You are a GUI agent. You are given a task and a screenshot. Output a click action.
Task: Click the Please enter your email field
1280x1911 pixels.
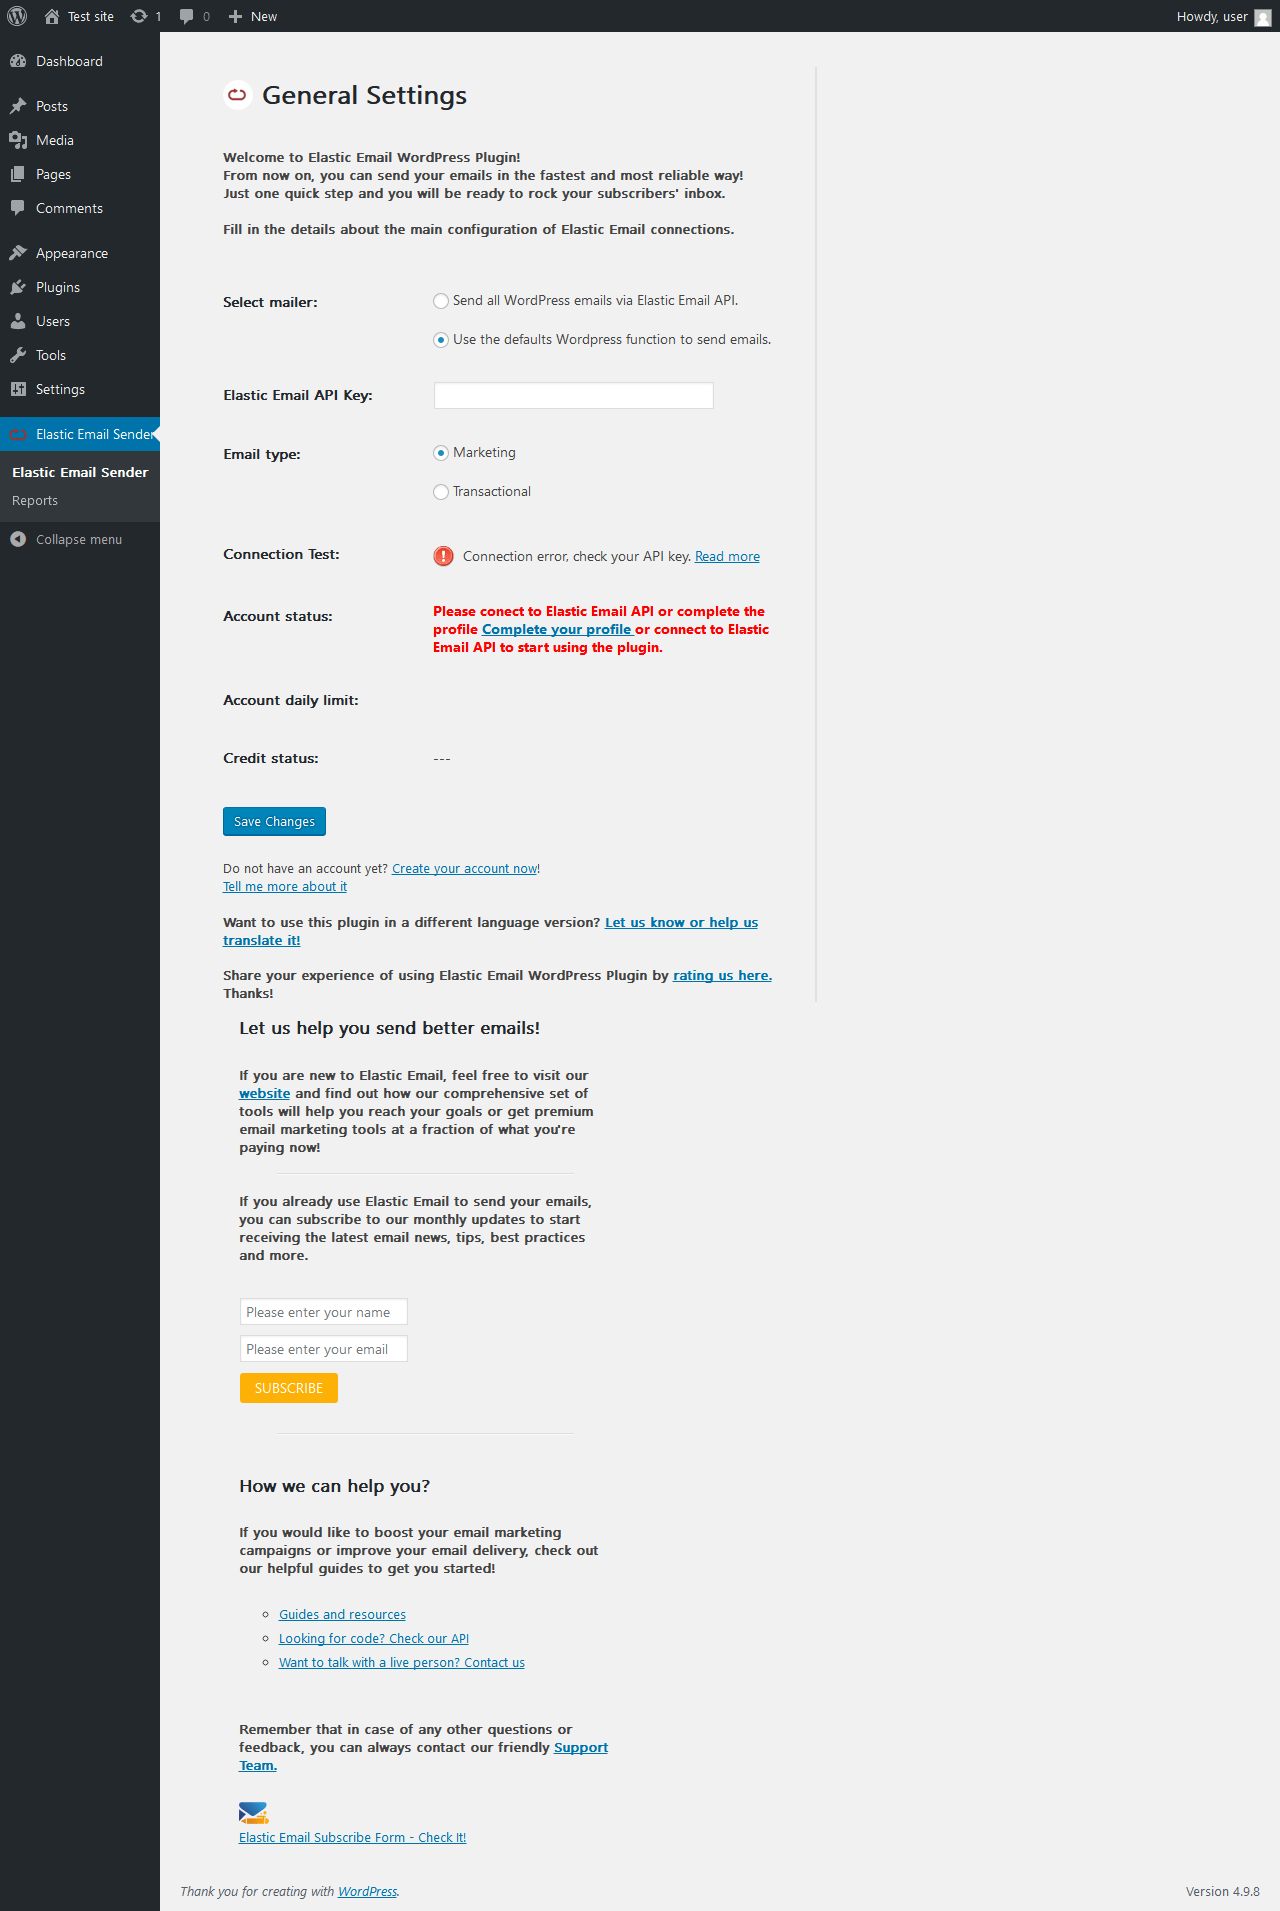point(324,1349)
